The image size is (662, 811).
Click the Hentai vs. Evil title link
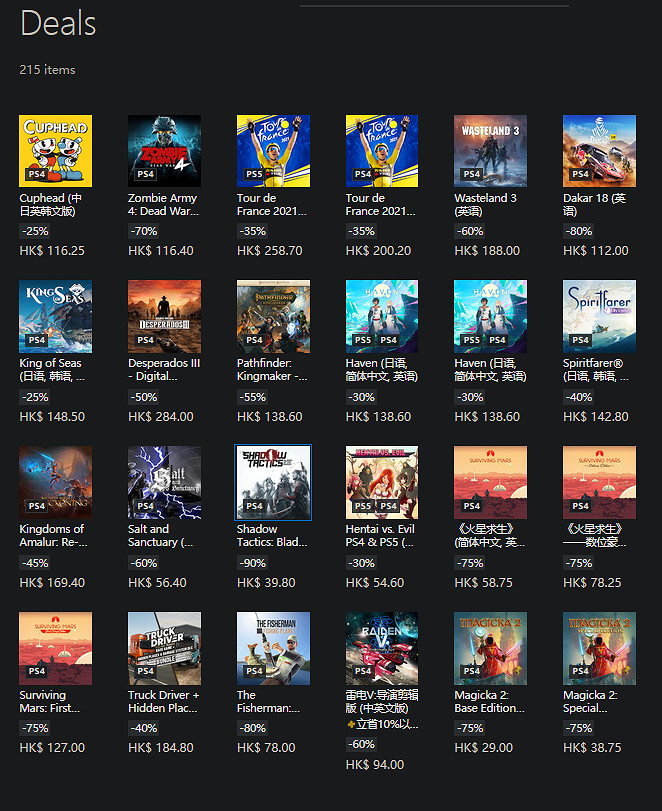tap(381, 535)
